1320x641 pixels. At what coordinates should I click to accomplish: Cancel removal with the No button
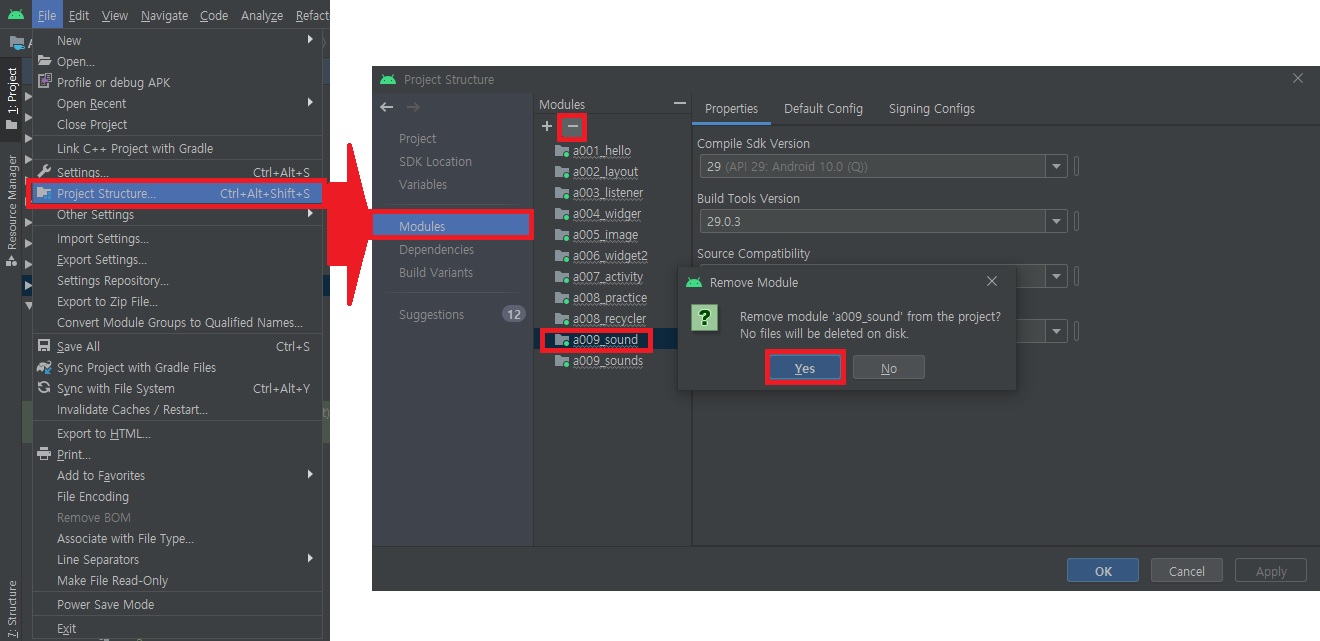click(889, 368)
